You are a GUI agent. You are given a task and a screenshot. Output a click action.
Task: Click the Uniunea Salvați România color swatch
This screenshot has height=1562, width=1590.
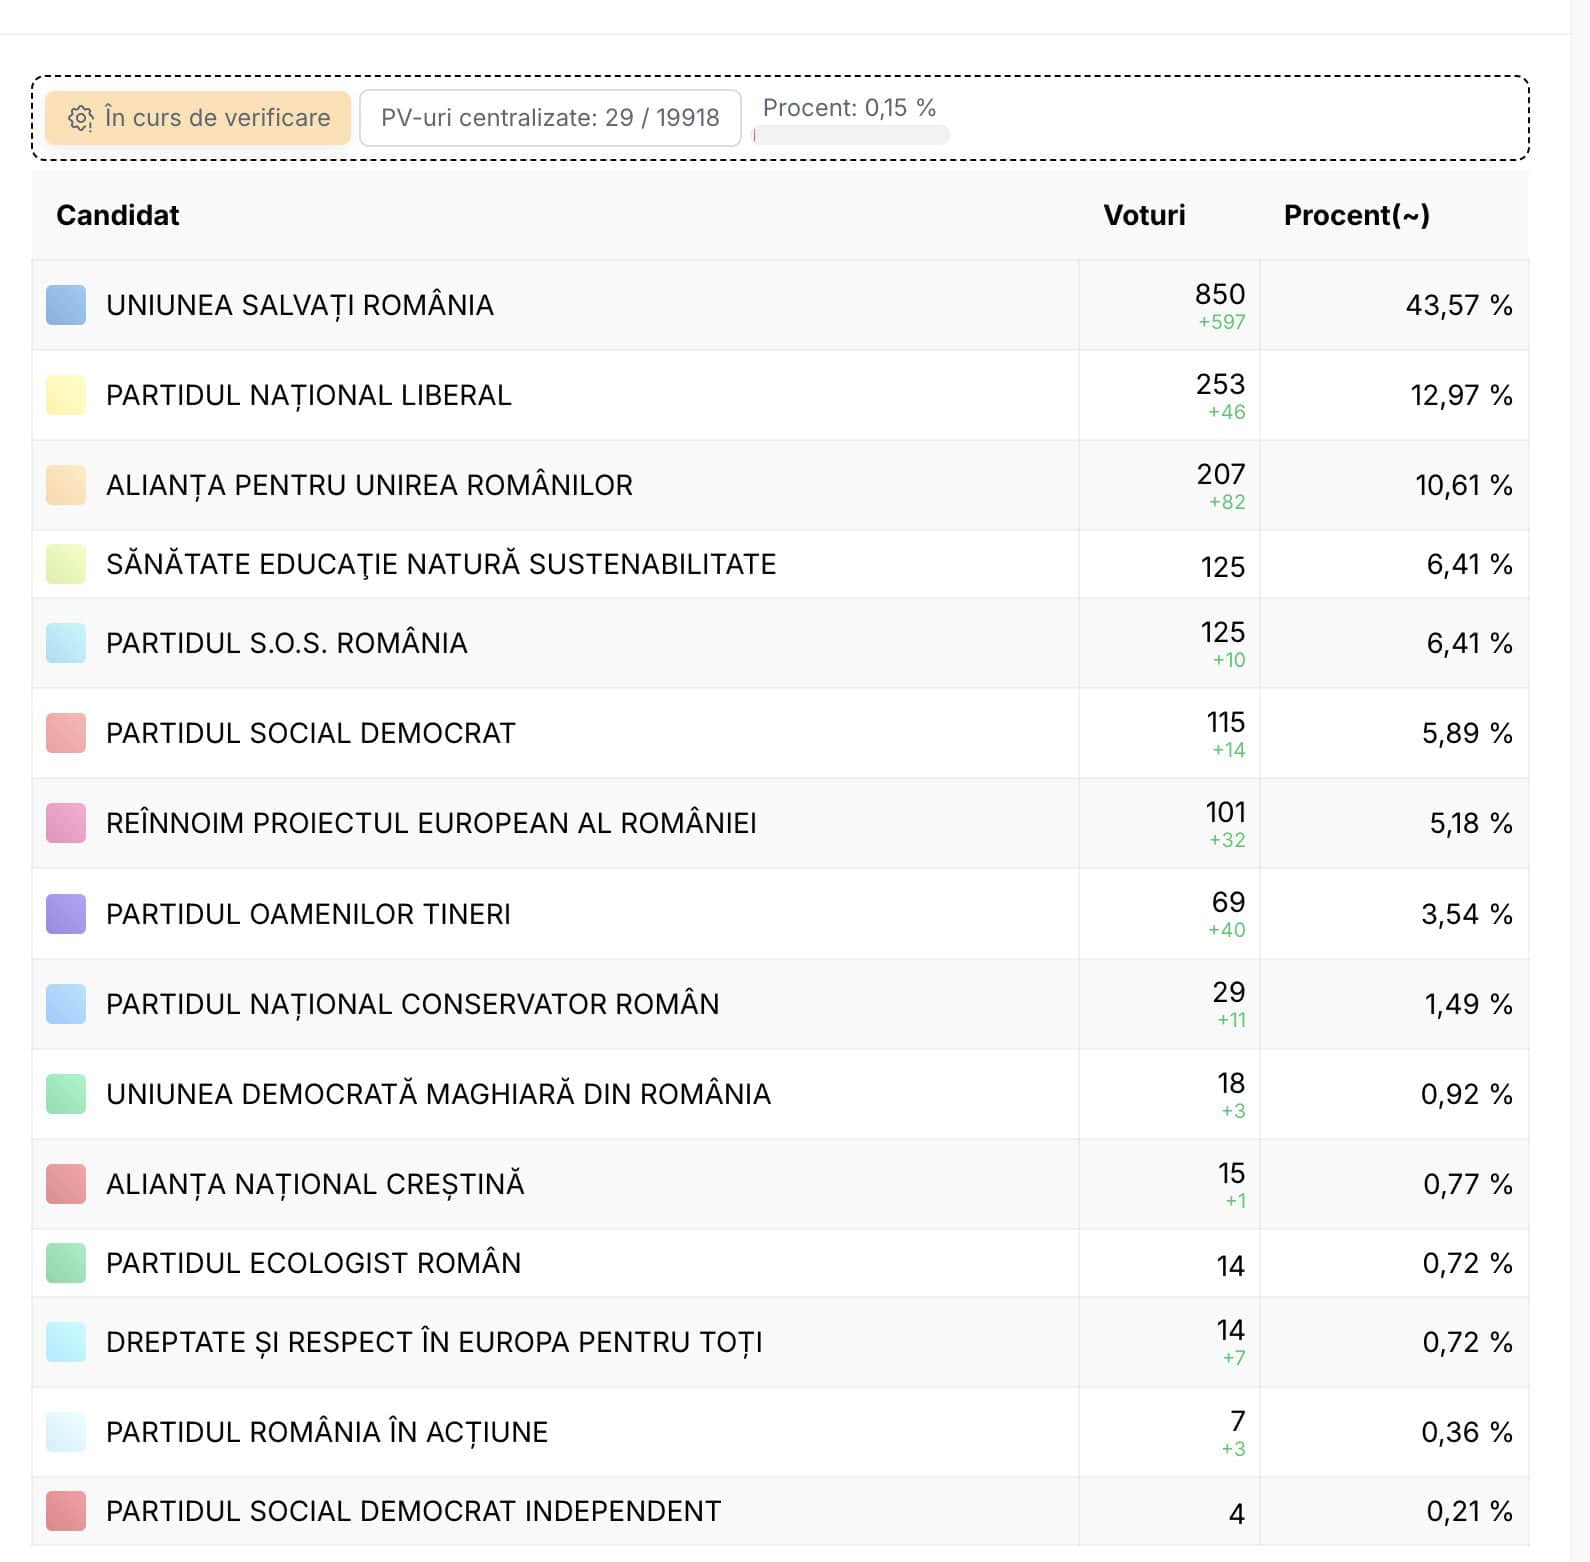coord(66,305)
